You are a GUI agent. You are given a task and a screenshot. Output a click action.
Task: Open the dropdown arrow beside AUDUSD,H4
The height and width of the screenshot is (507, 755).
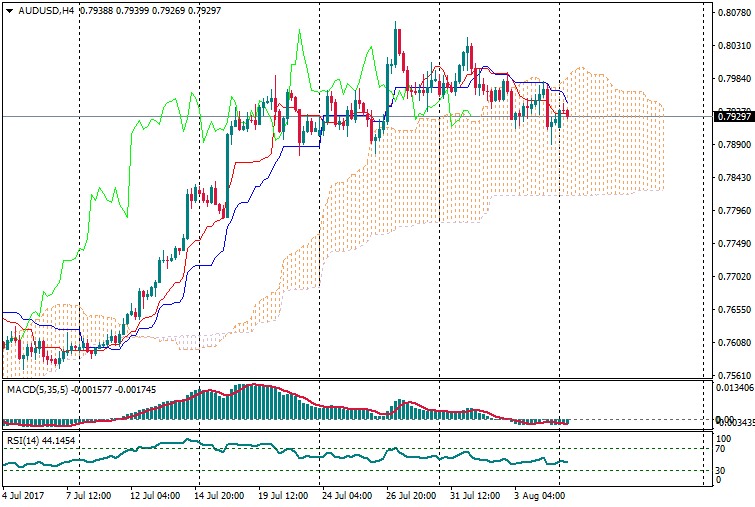(8, 11)
